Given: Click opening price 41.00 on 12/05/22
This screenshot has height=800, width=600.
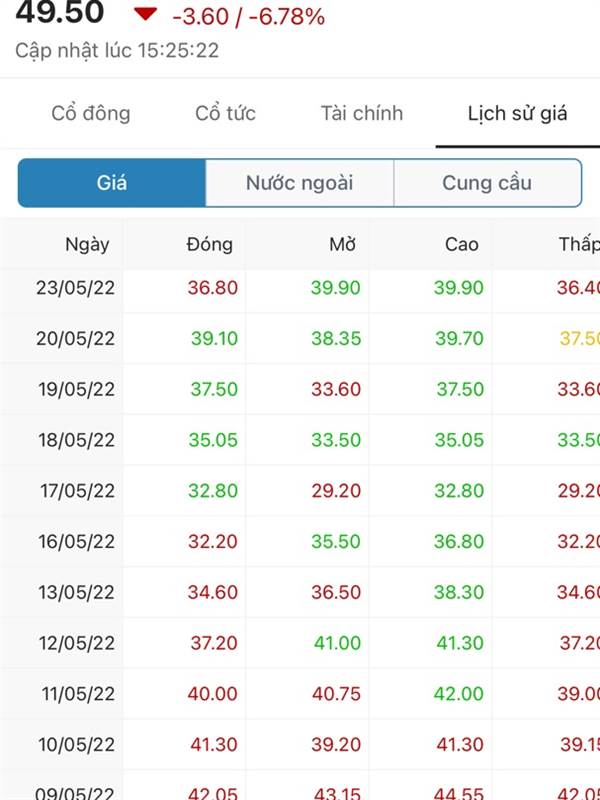Looking at the screenshot, I should [337, 643].
